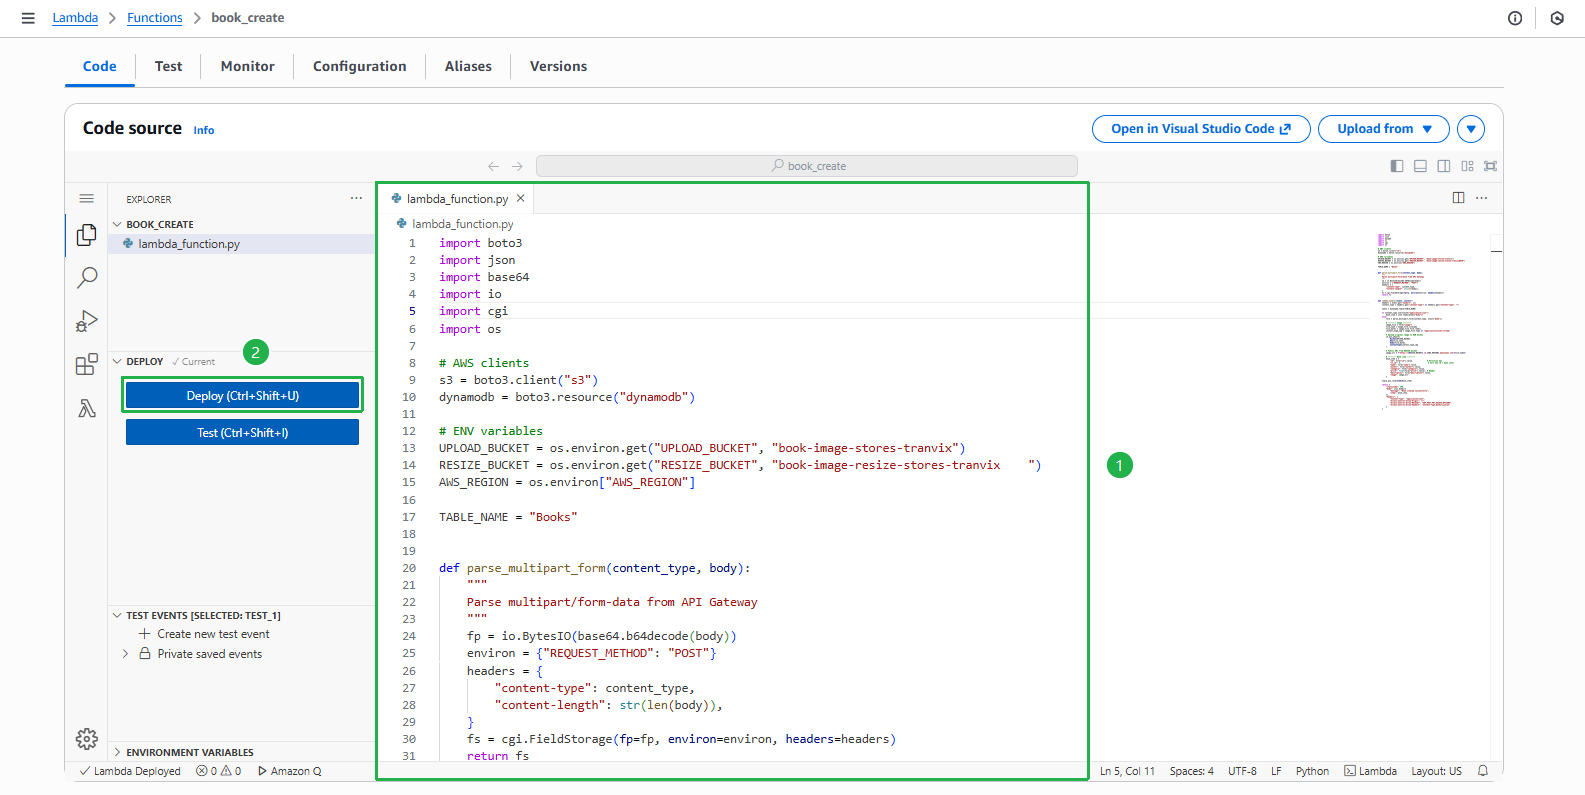The image size is (1585, 795).
Task: Open the Code source Info link
Action: tap(204, 130)
